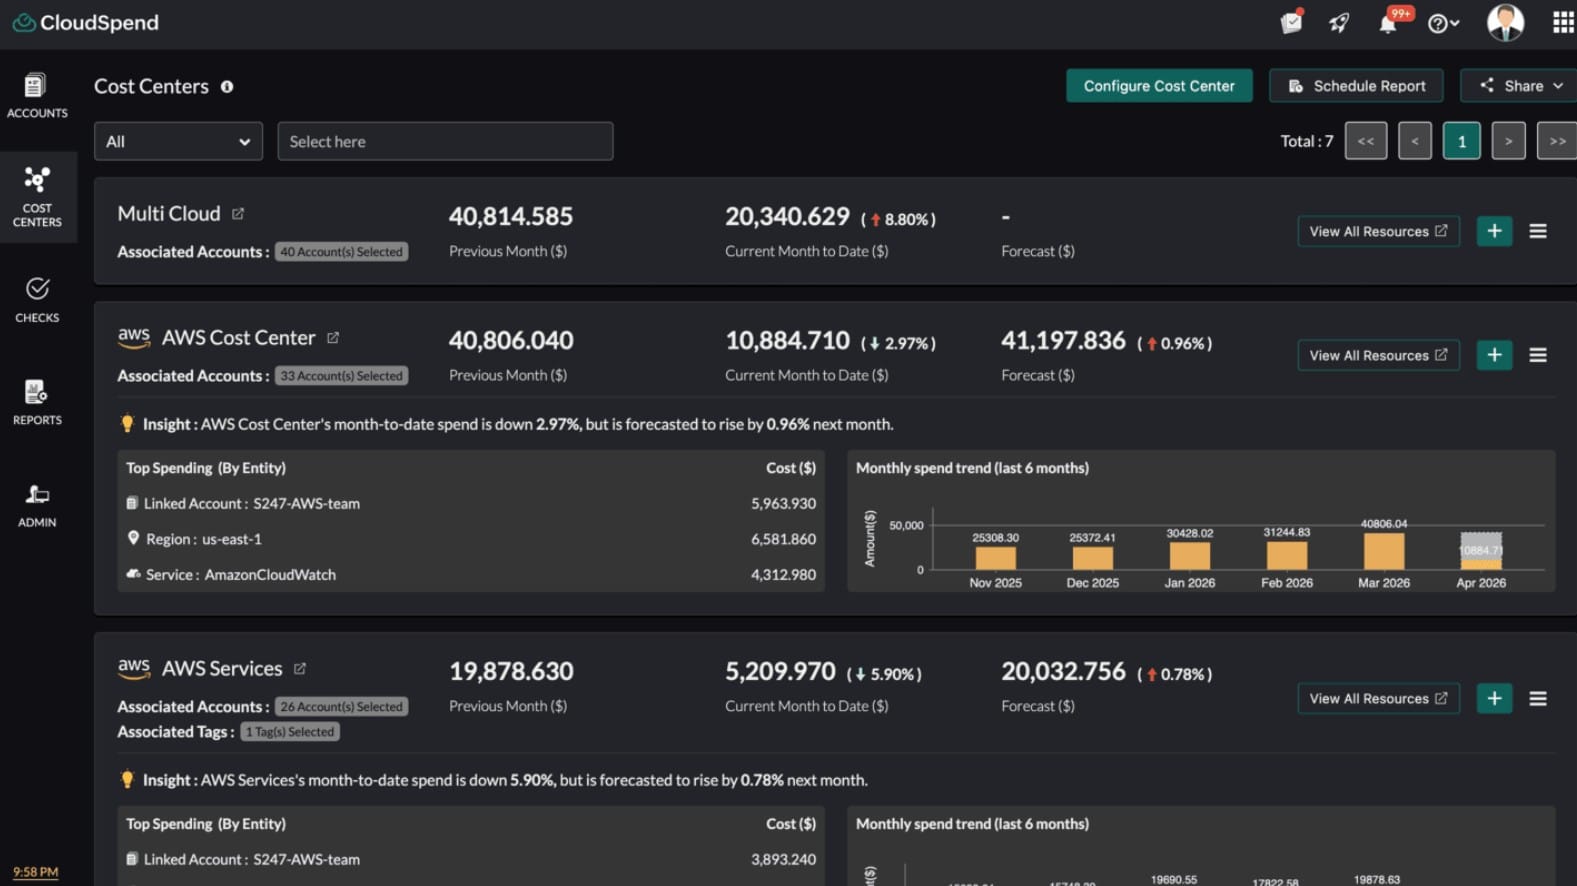This screenshot has height=886, width=1577.
Task: Go to last page with >> button
Action: pyautogui.click(x=1557, y=141)
